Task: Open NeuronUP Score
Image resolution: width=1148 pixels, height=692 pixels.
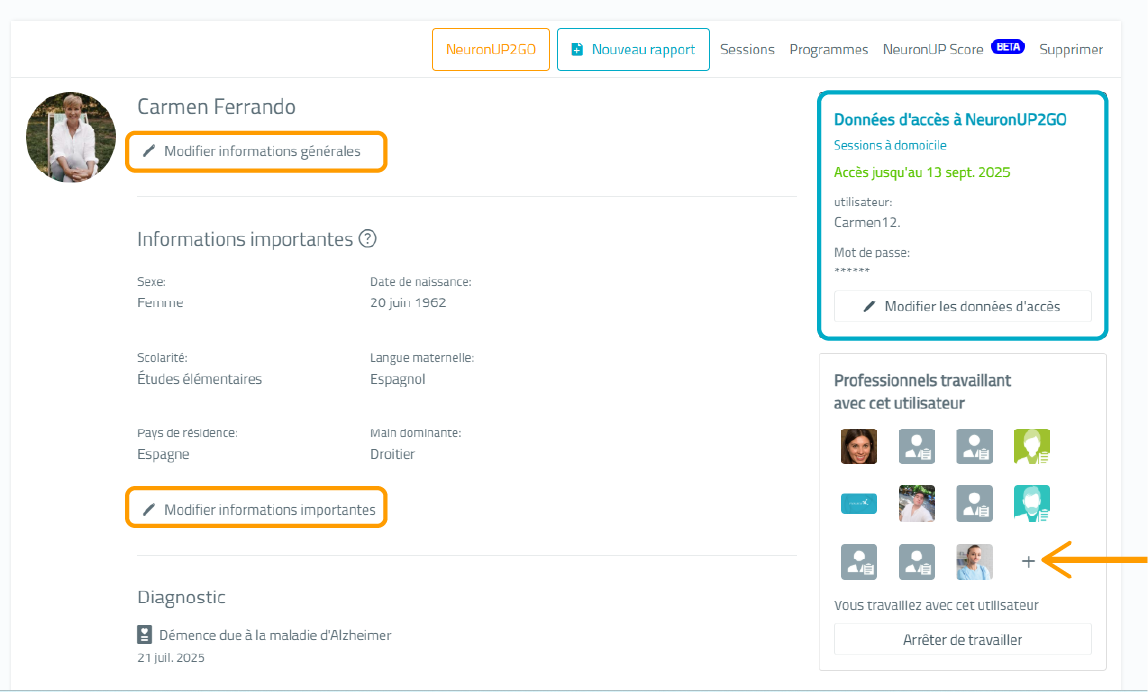Action: [x=933, y=50]
